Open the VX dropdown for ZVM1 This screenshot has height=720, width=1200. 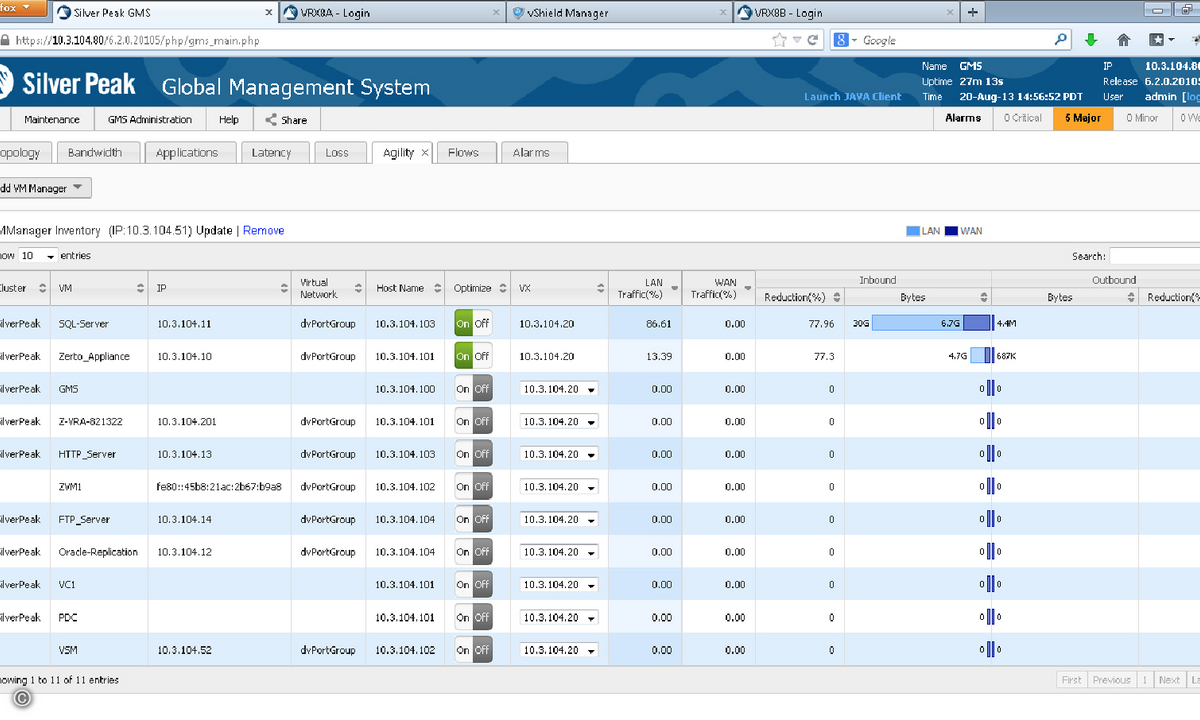click(x=558, y=487)
